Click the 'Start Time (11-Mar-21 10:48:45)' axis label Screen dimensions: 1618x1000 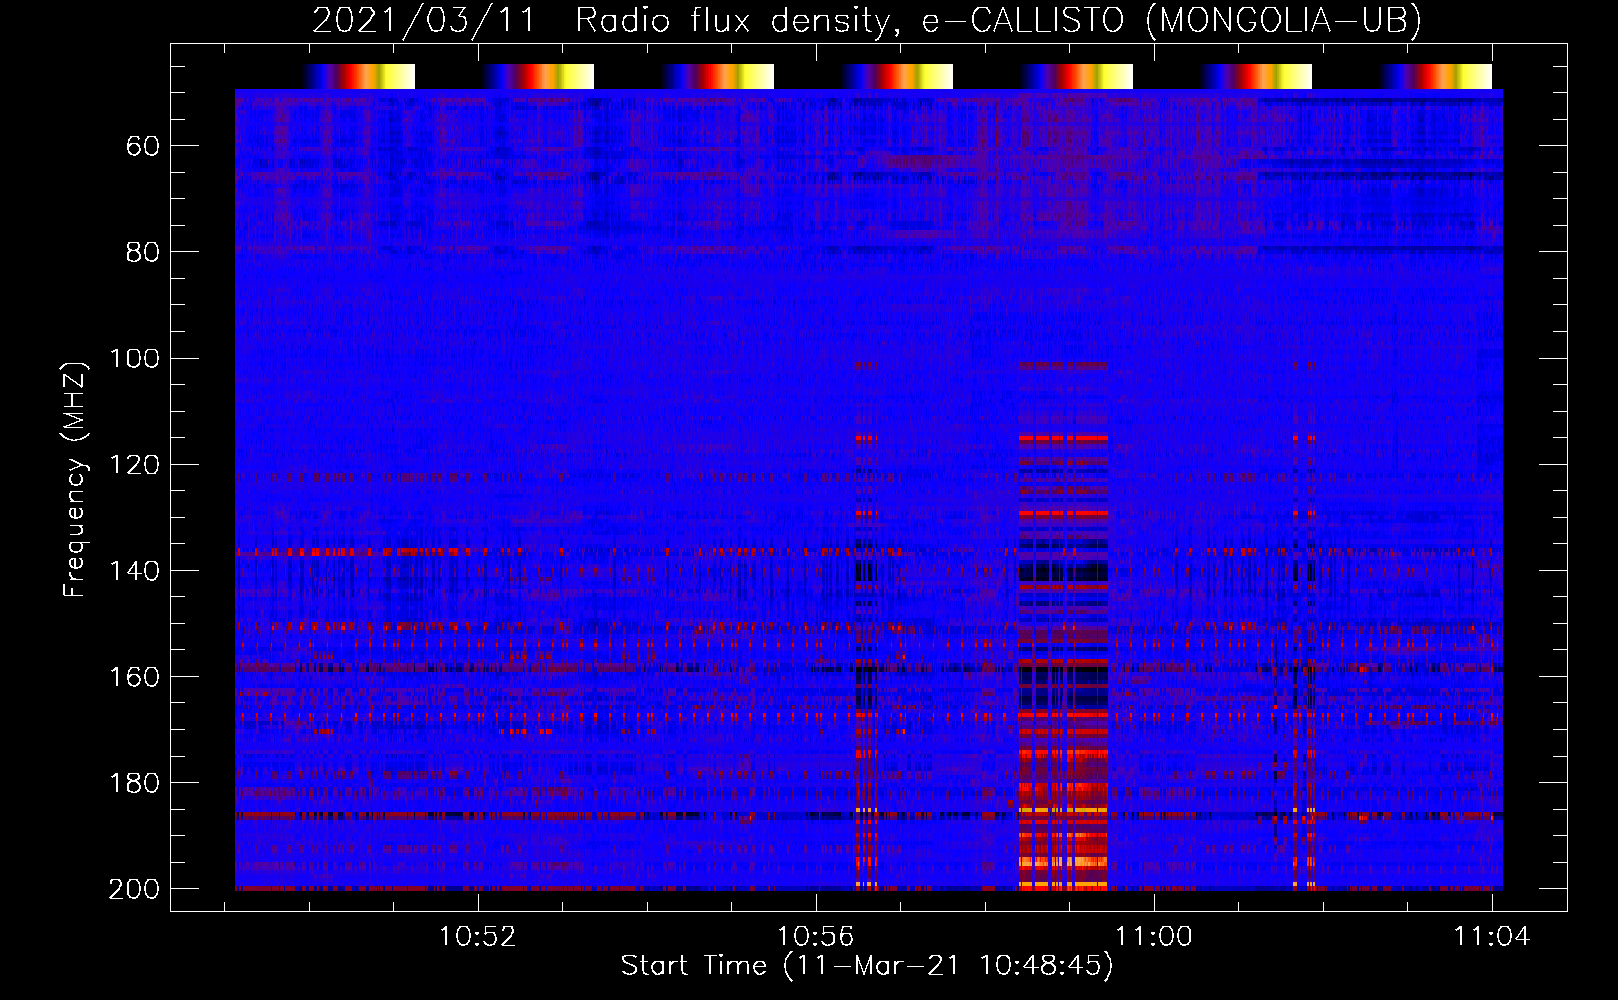tap(867, 966)
